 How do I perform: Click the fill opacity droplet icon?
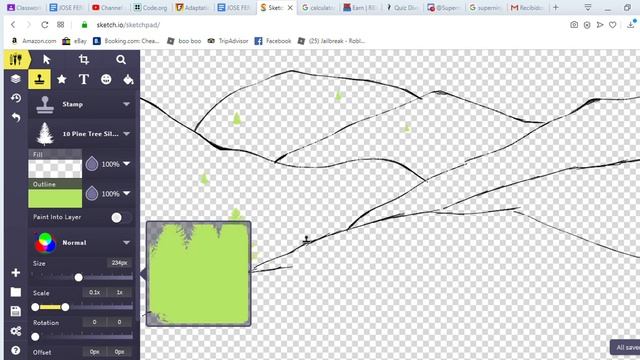tap(92, 164)
